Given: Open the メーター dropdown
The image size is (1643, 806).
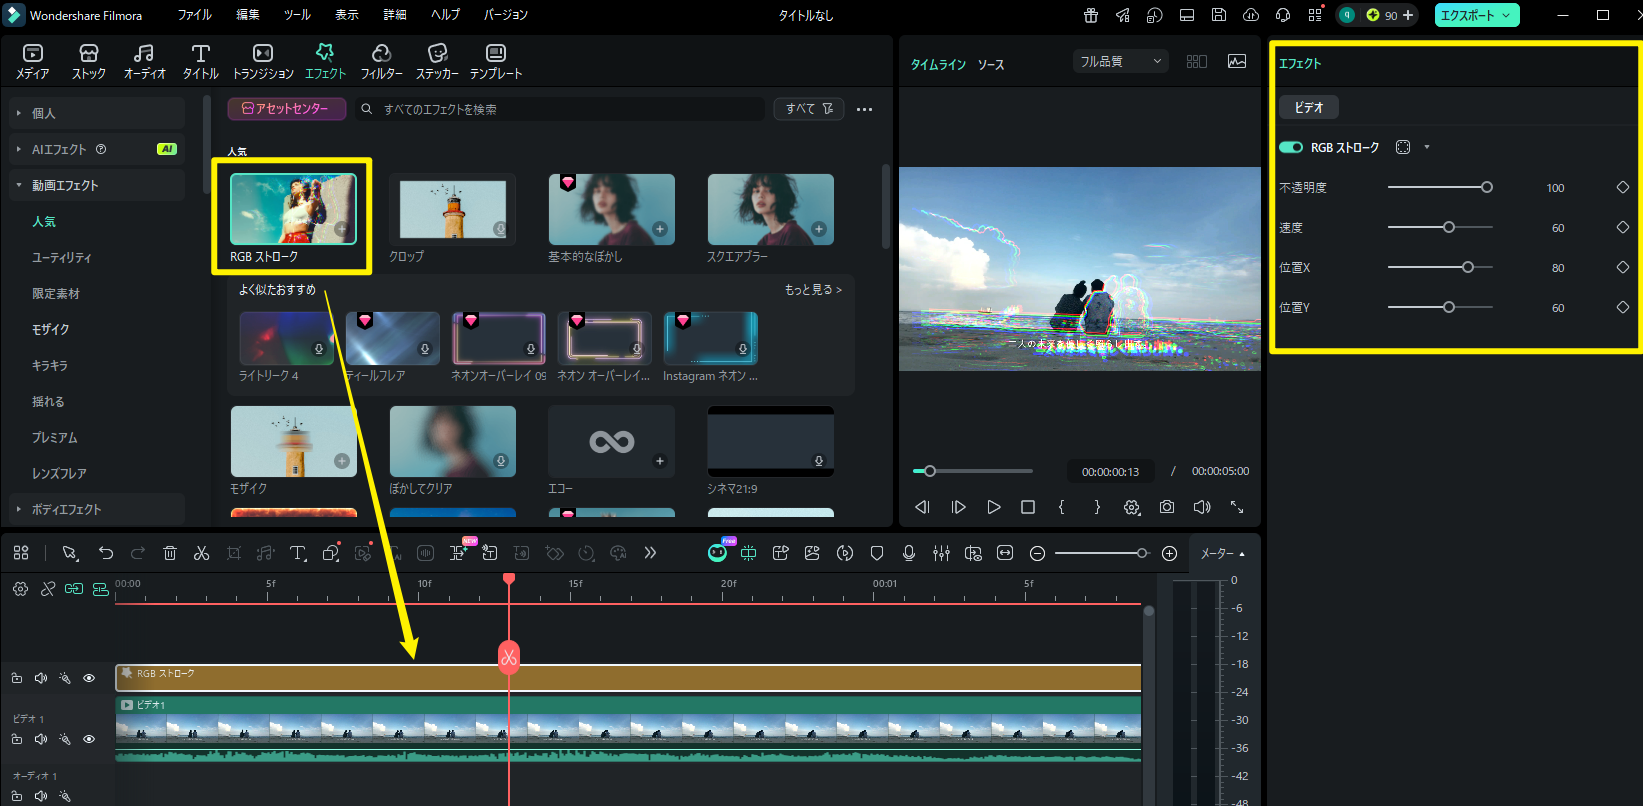Looking at the screenshot, I should pos(1223,553).
